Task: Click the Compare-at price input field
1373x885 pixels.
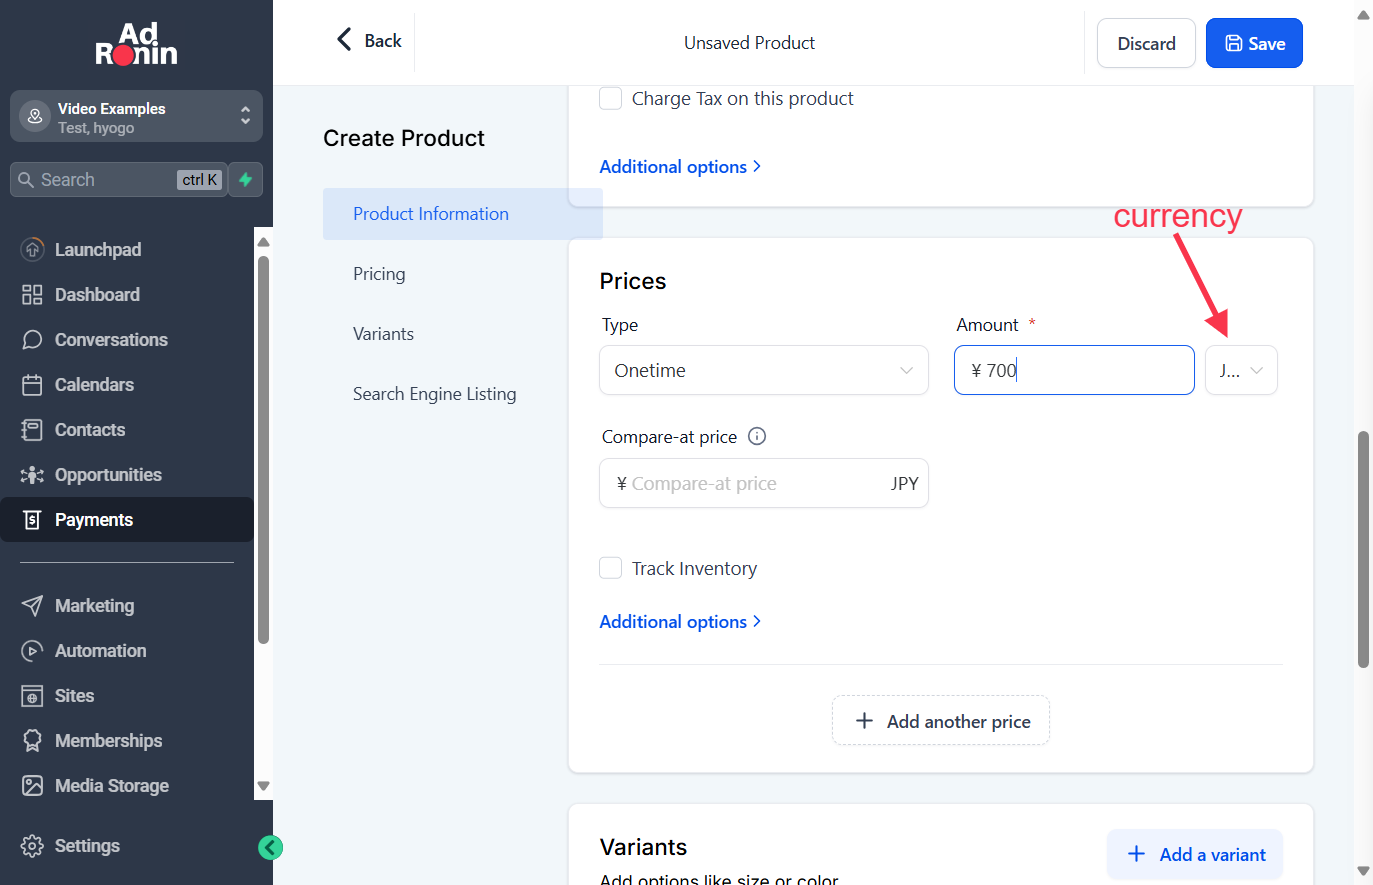Action: [x=764, y=483]
